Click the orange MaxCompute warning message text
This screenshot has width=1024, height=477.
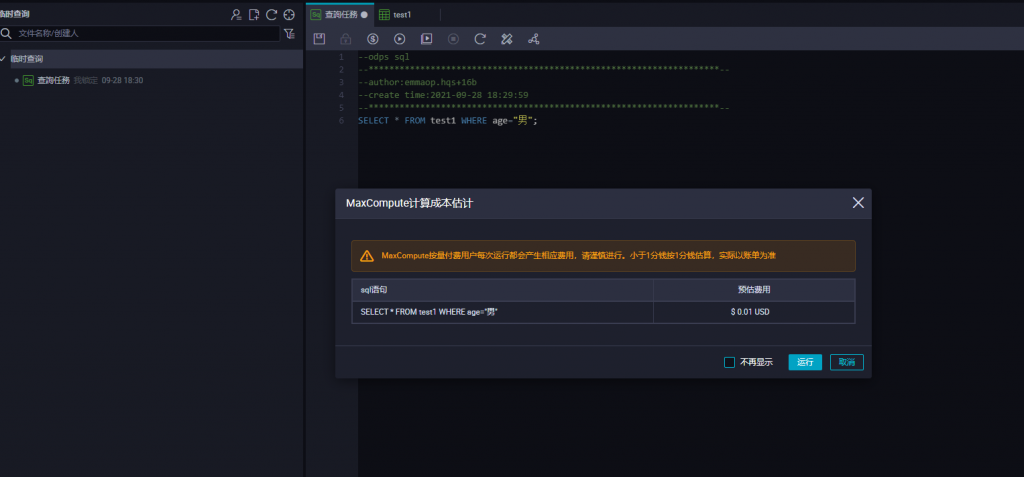click(x=579, y=255)
